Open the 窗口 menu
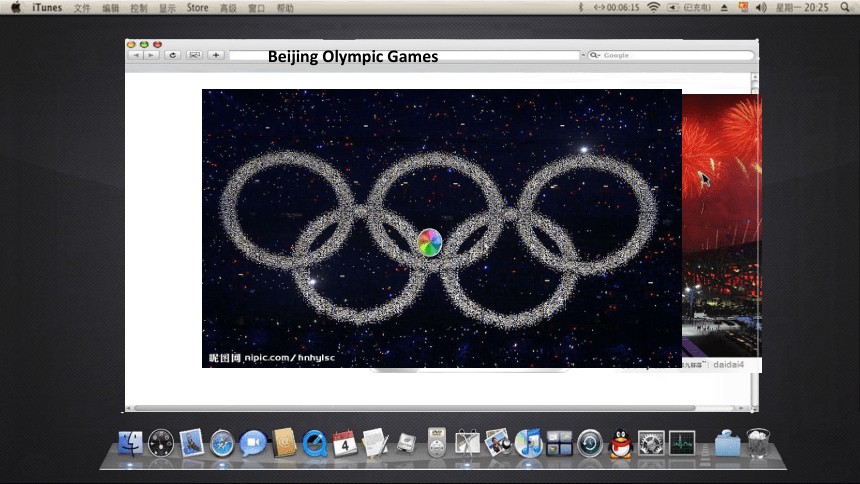Image resolution: width=860 pixels, height=484 pixels. (x=257, y=8)
